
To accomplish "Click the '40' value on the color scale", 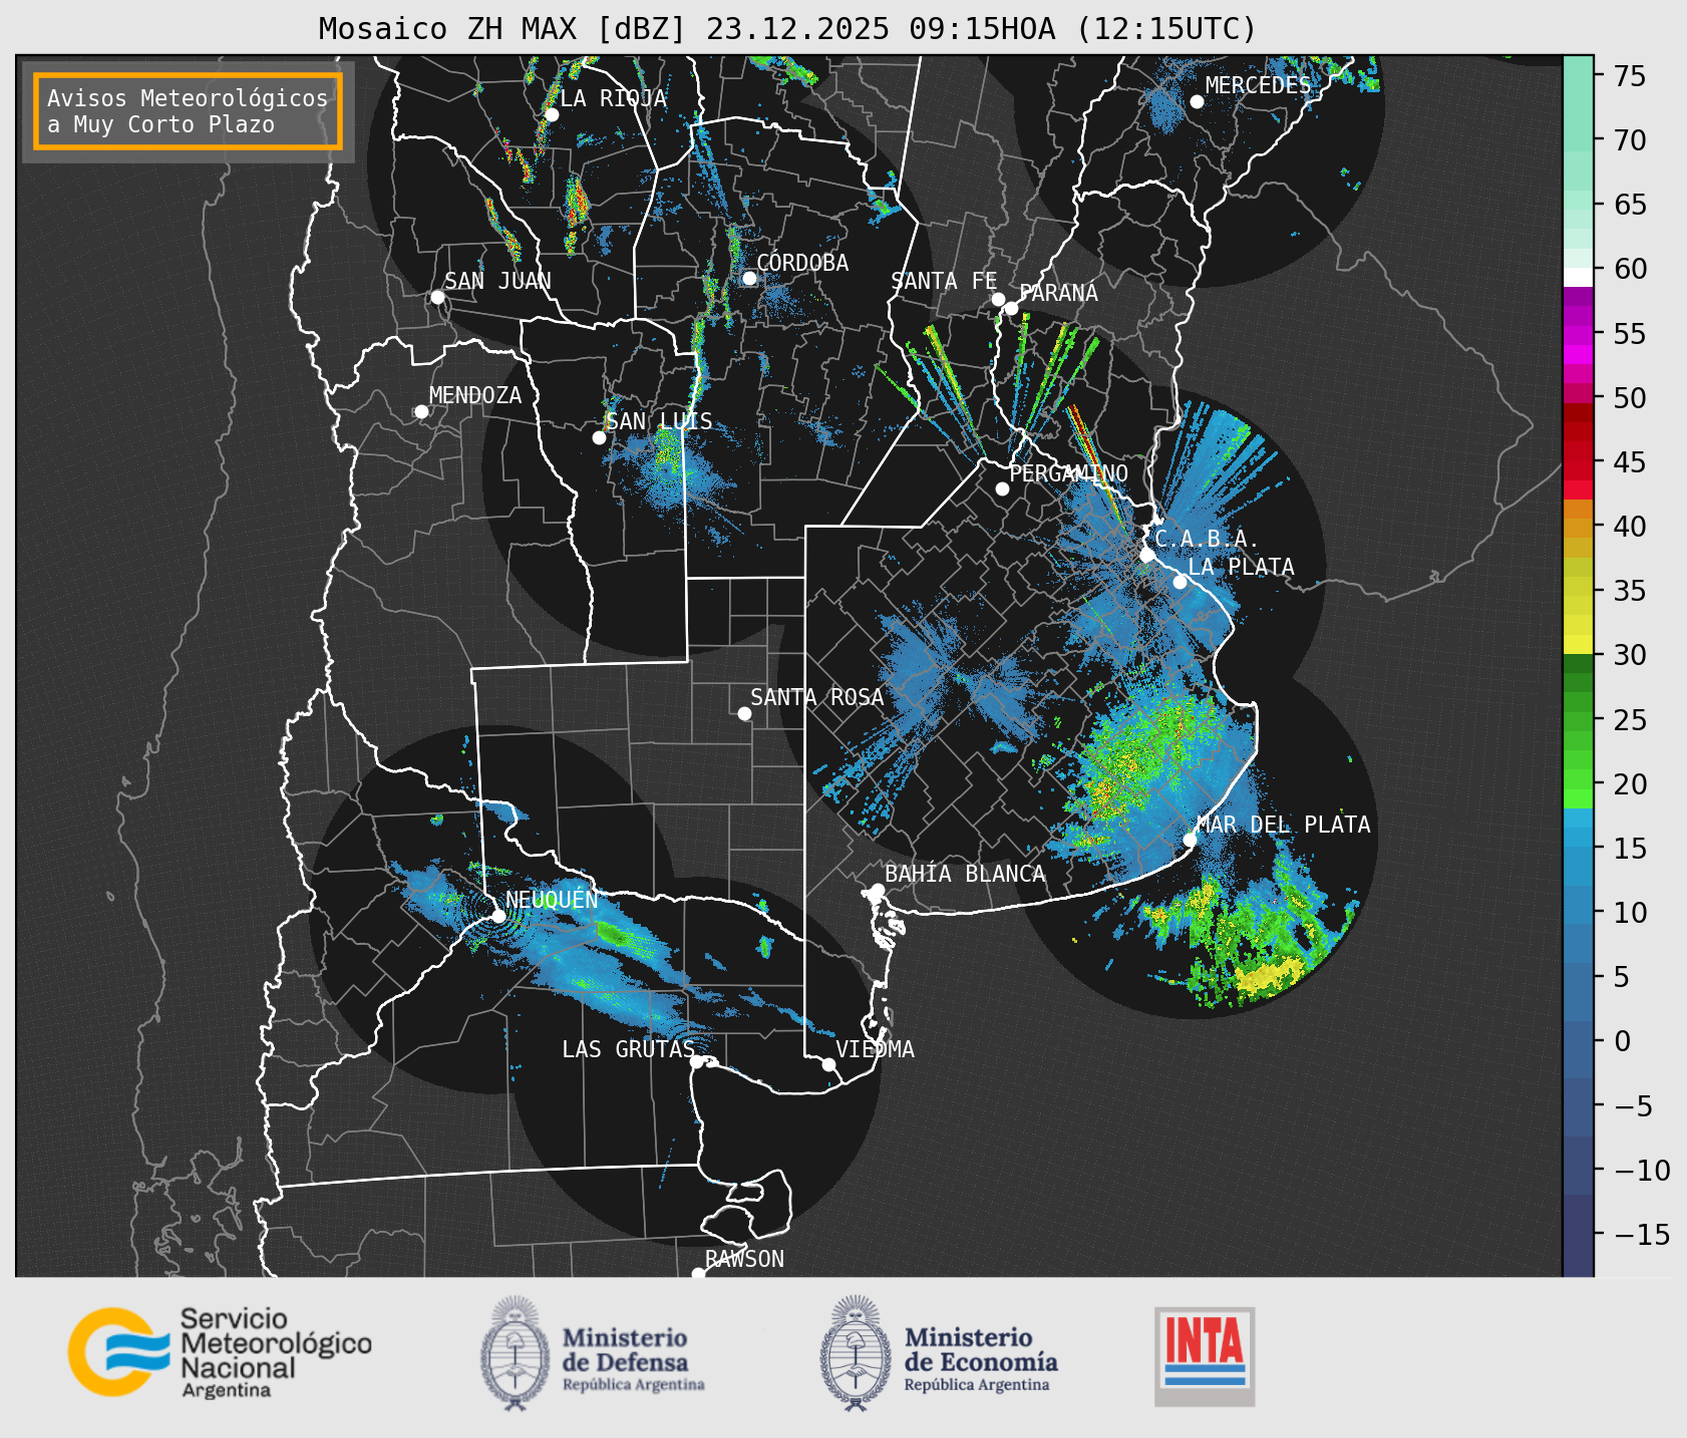I will pyautogui.click(x=1628, y=526).
